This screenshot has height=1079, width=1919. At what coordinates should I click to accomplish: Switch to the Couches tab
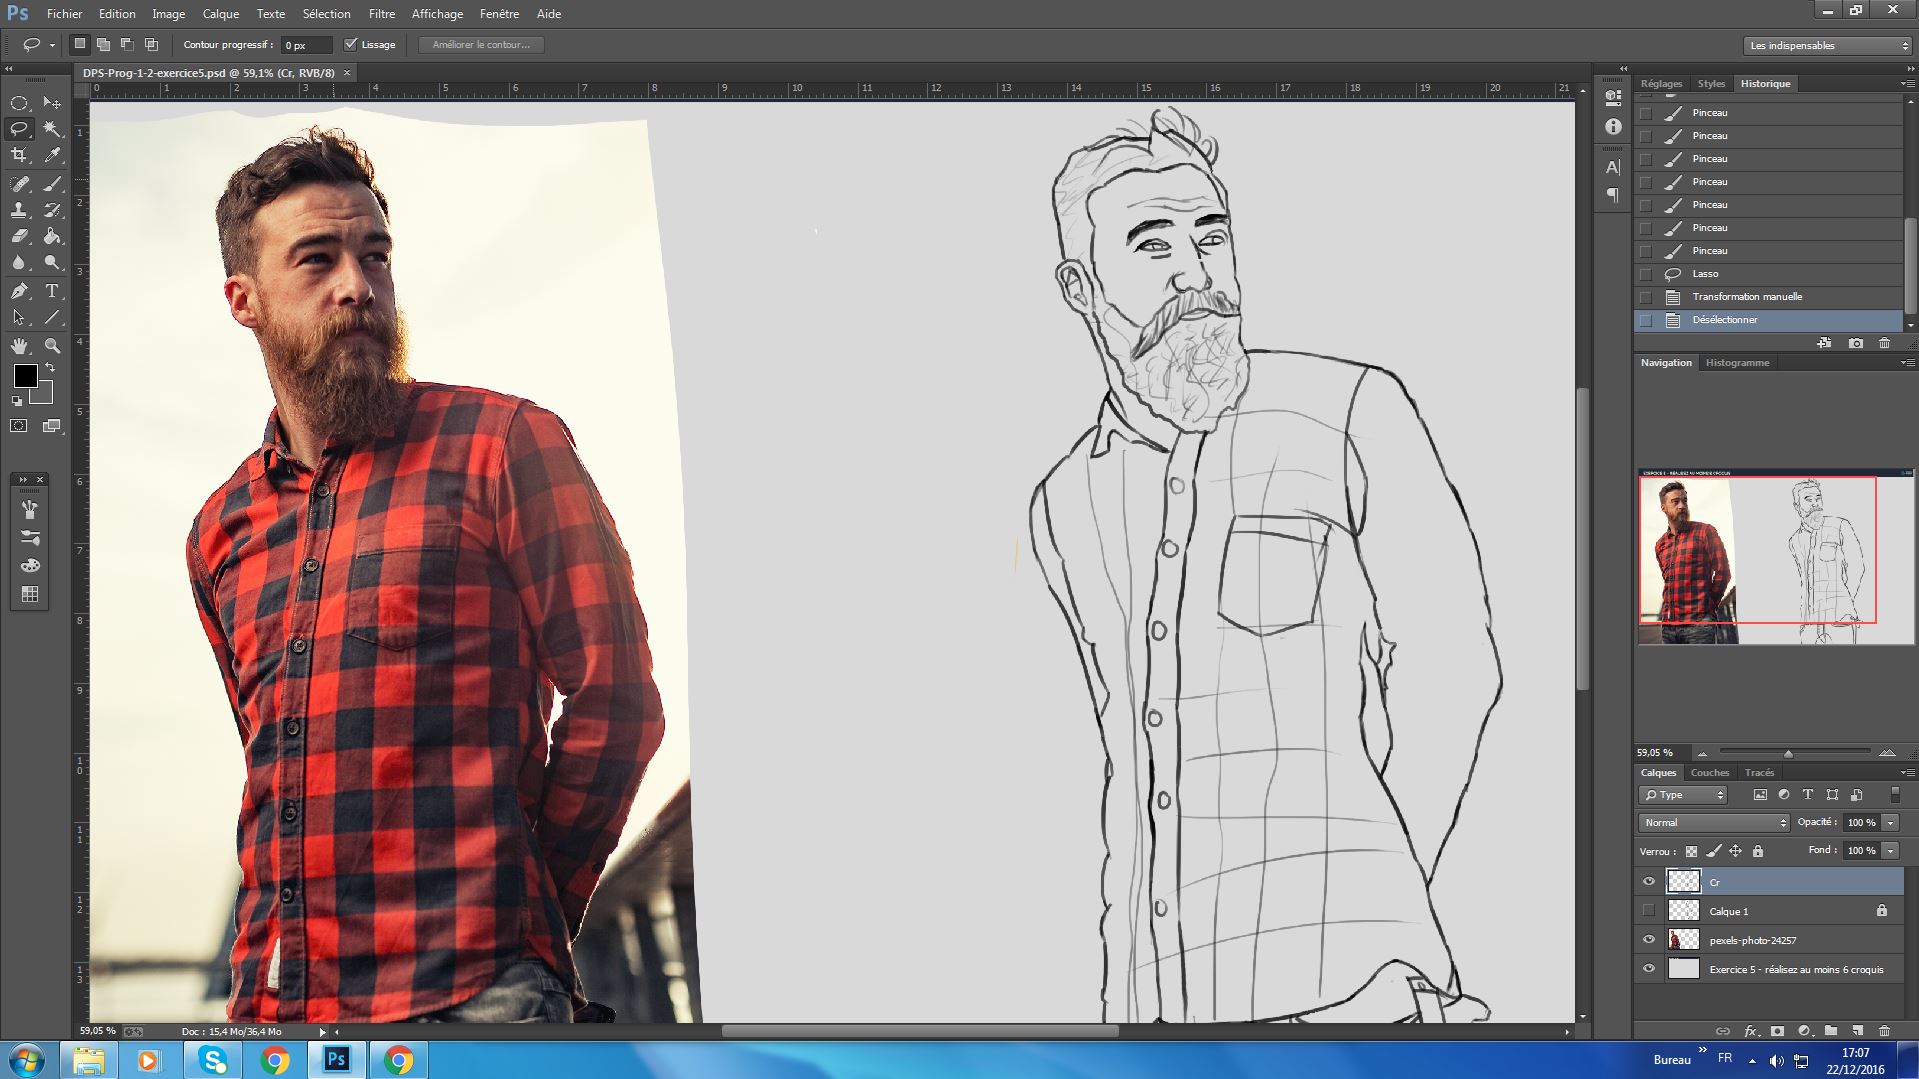1709,772
